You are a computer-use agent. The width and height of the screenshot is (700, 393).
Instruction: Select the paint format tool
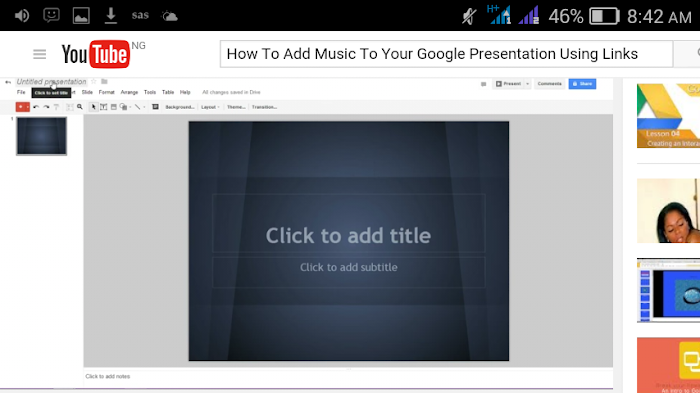coord(56,107)
